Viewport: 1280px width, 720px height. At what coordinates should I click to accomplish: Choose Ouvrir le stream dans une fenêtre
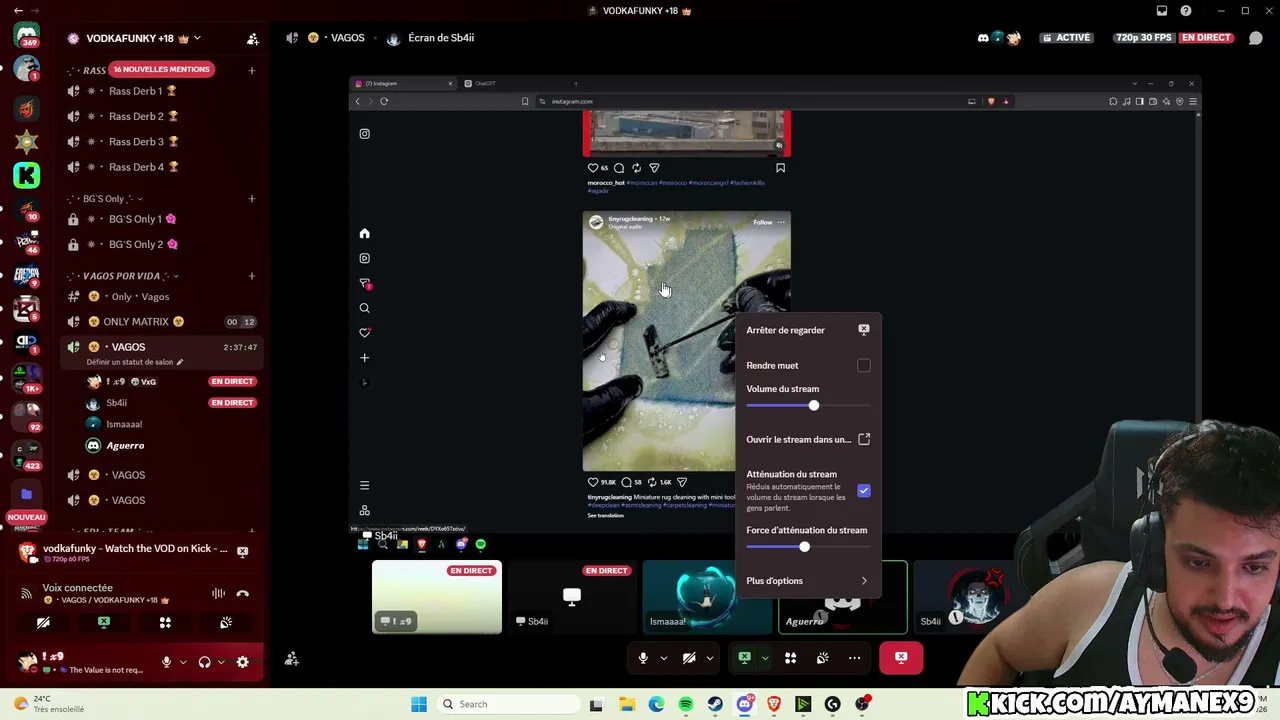coord(808,439)
